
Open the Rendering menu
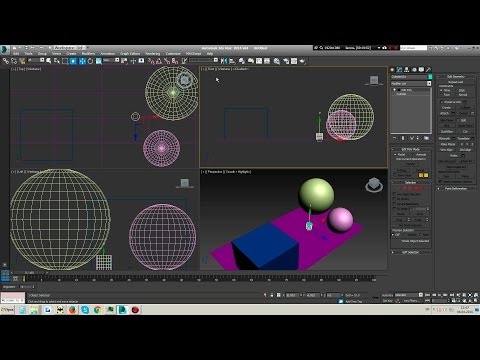[153, 53]
